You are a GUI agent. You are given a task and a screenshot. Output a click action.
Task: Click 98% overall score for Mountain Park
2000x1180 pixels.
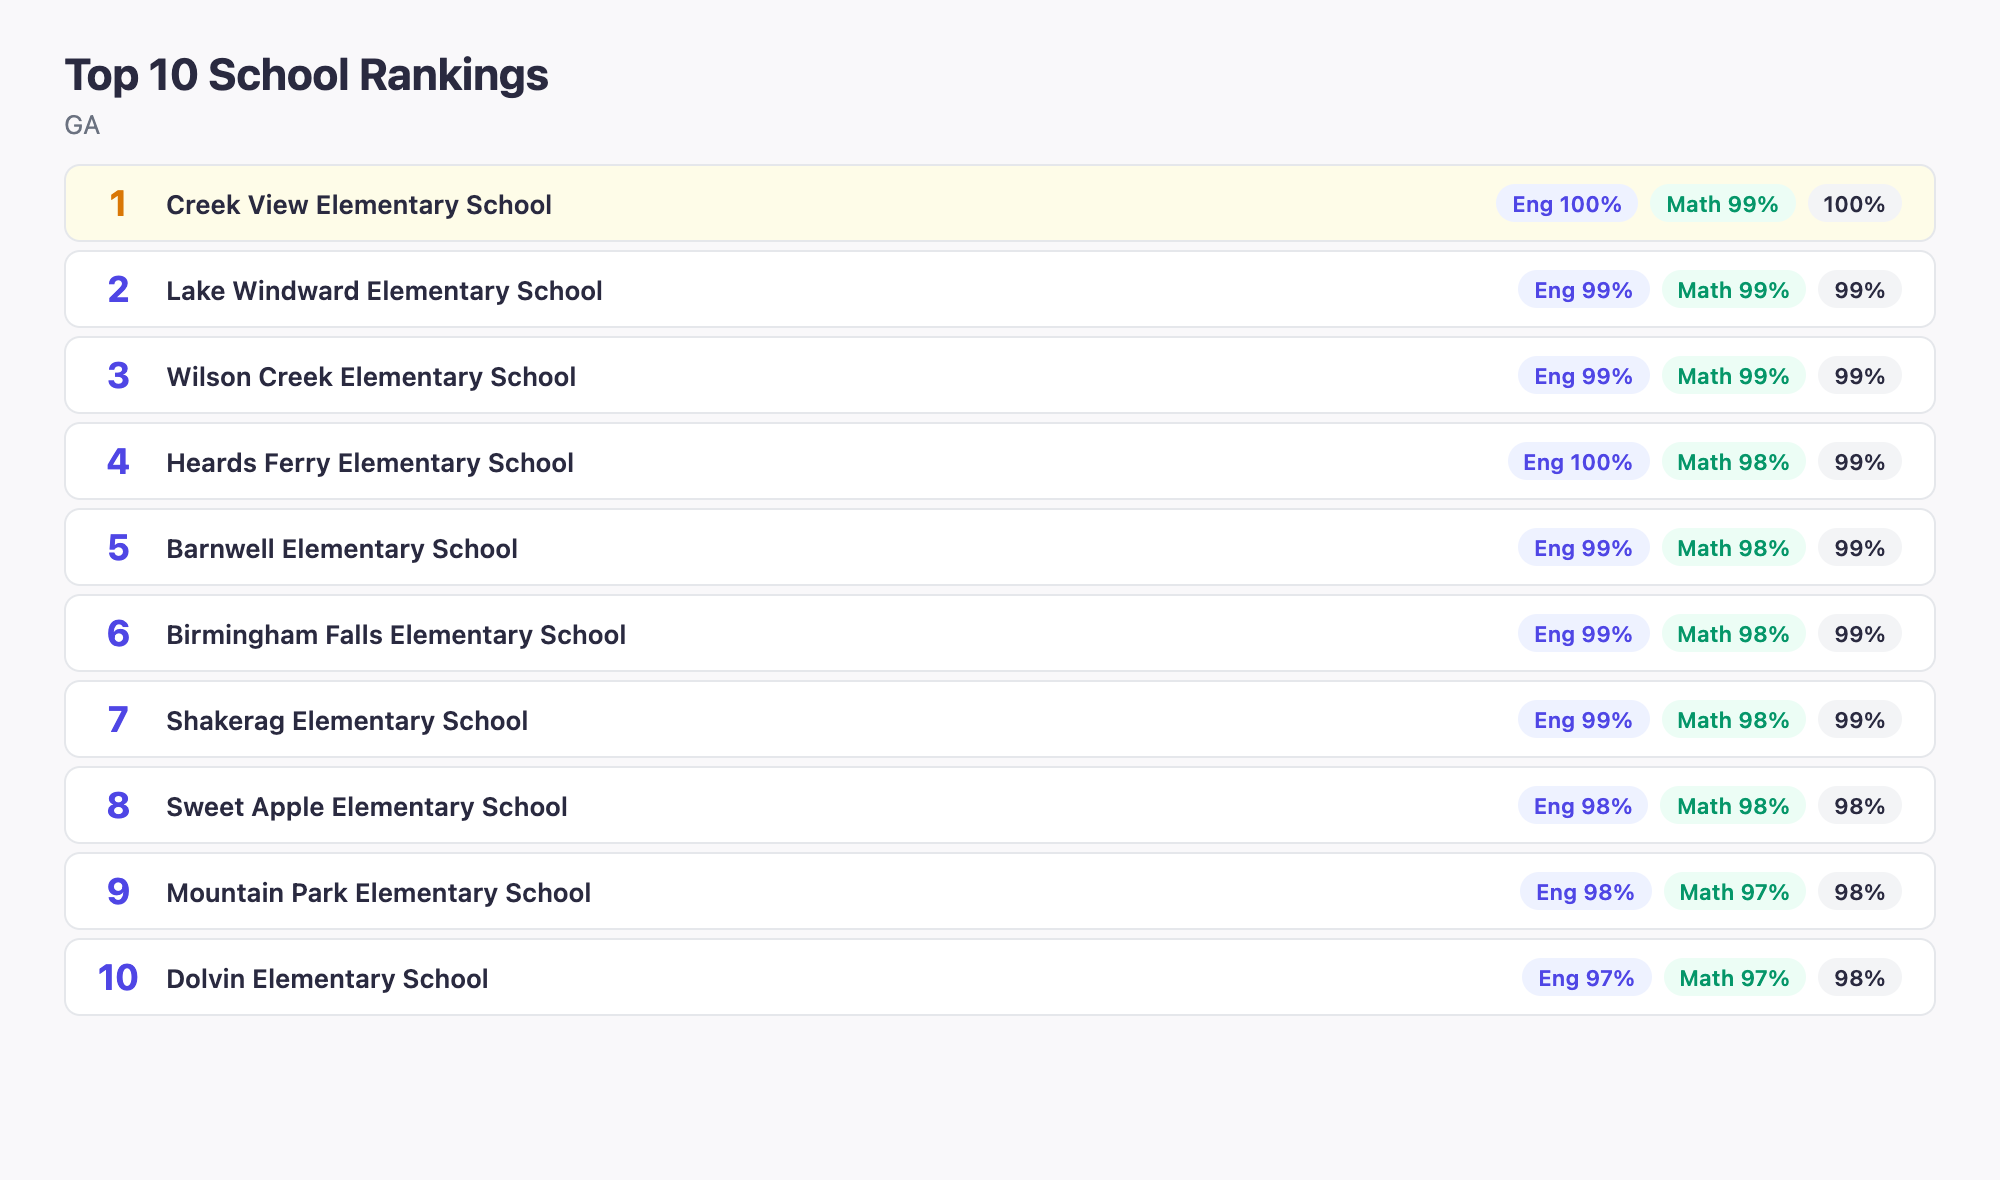[x=1860, y=892]
